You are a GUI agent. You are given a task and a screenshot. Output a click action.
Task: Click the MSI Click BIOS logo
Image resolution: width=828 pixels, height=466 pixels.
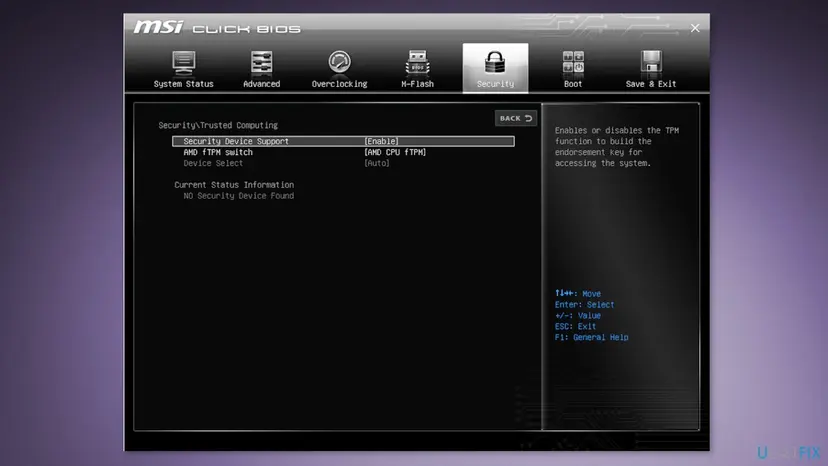(217, 27)
